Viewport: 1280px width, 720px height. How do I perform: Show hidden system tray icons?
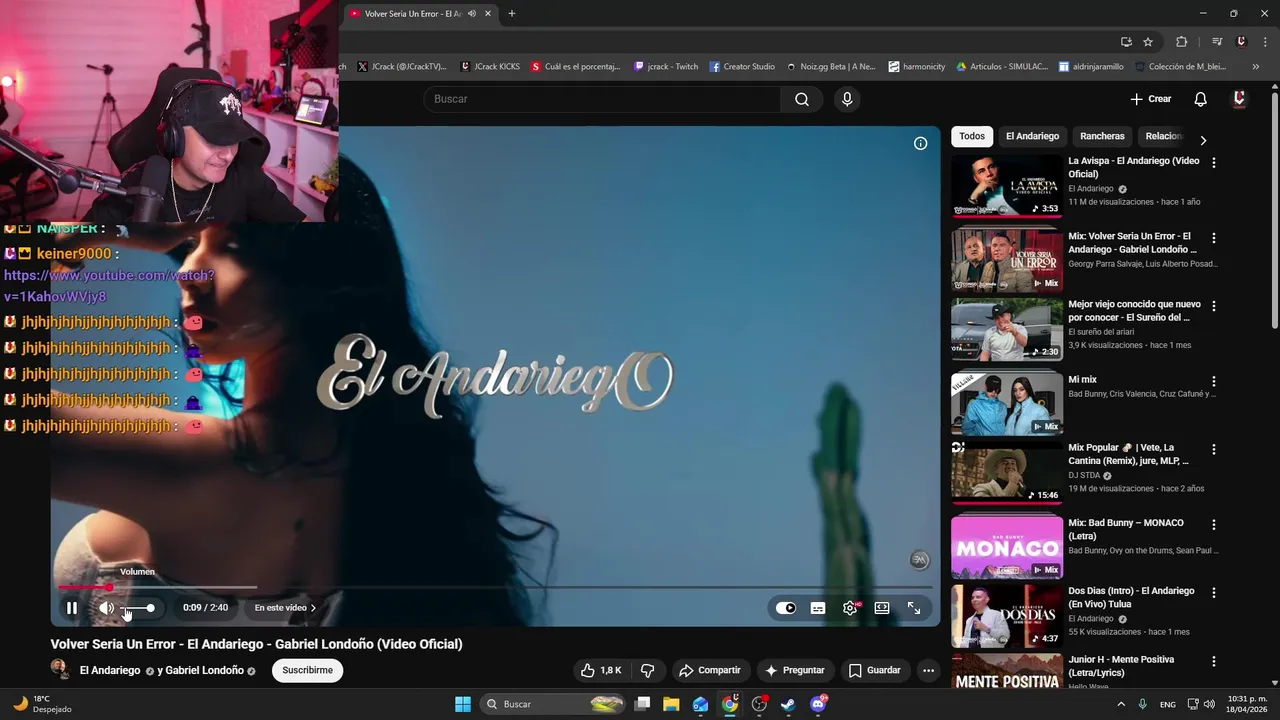[x=1121, y=704]
